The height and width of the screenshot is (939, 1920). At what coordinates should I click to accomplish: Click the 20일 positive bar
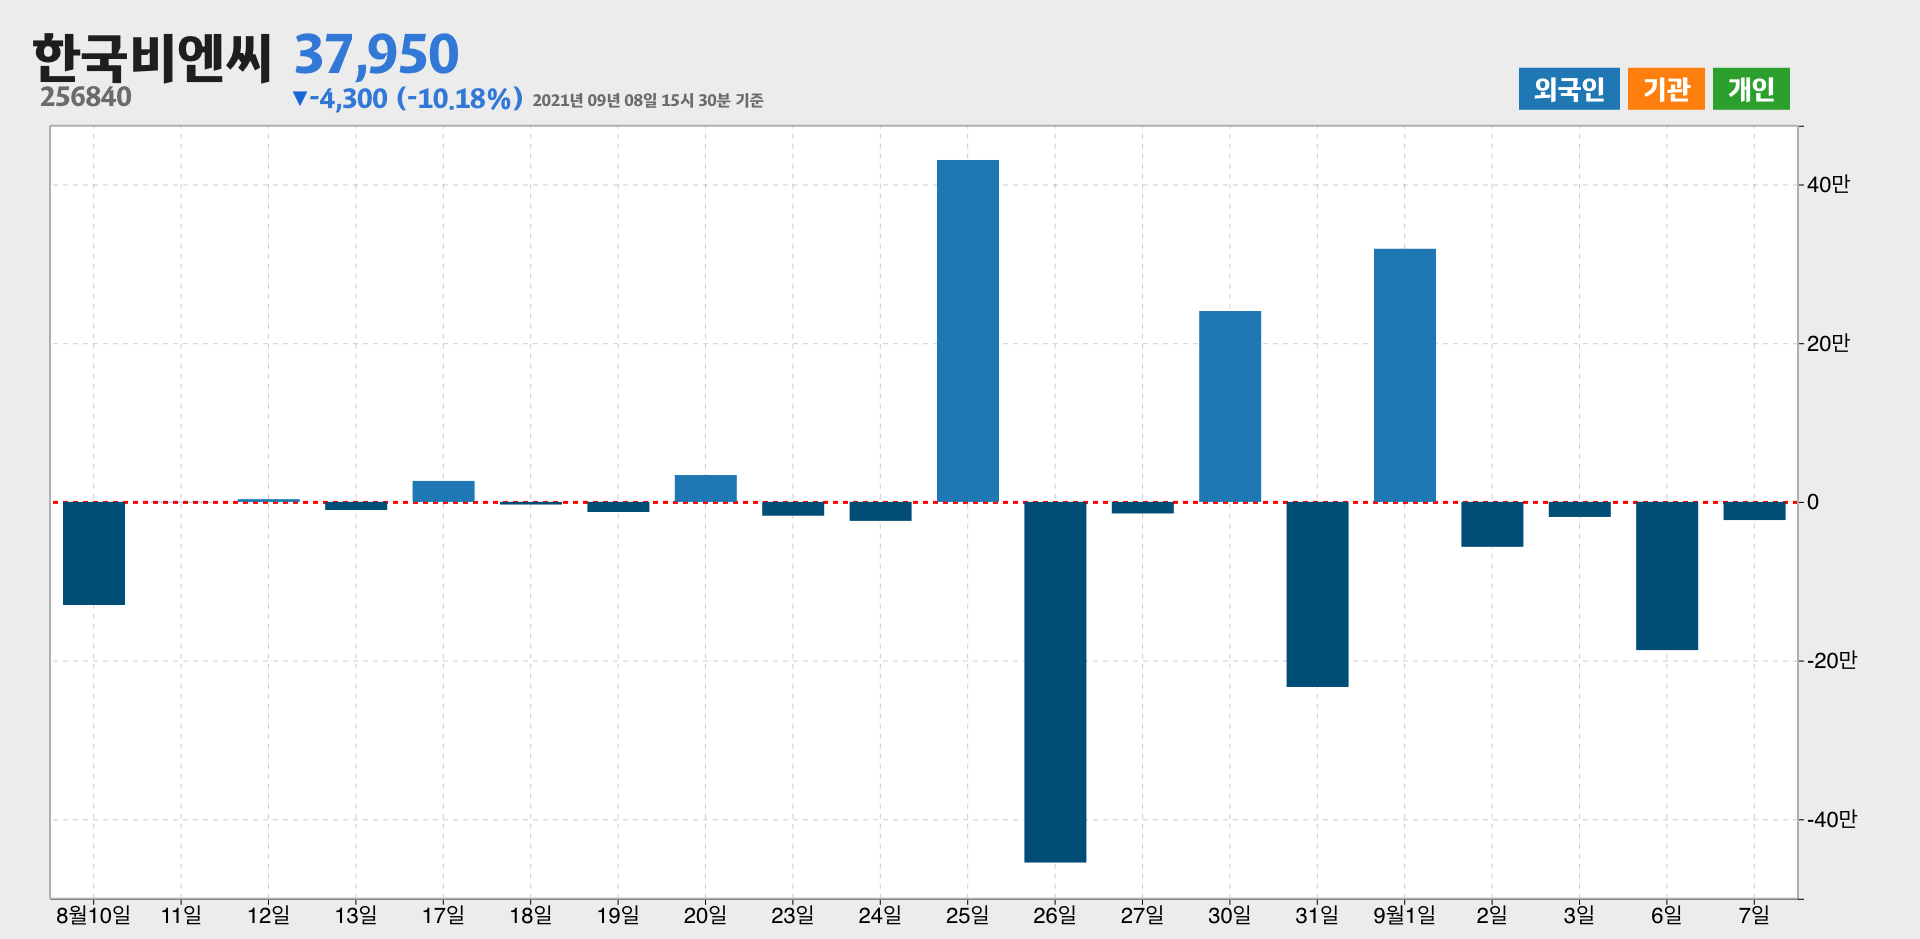click(706, 488)
